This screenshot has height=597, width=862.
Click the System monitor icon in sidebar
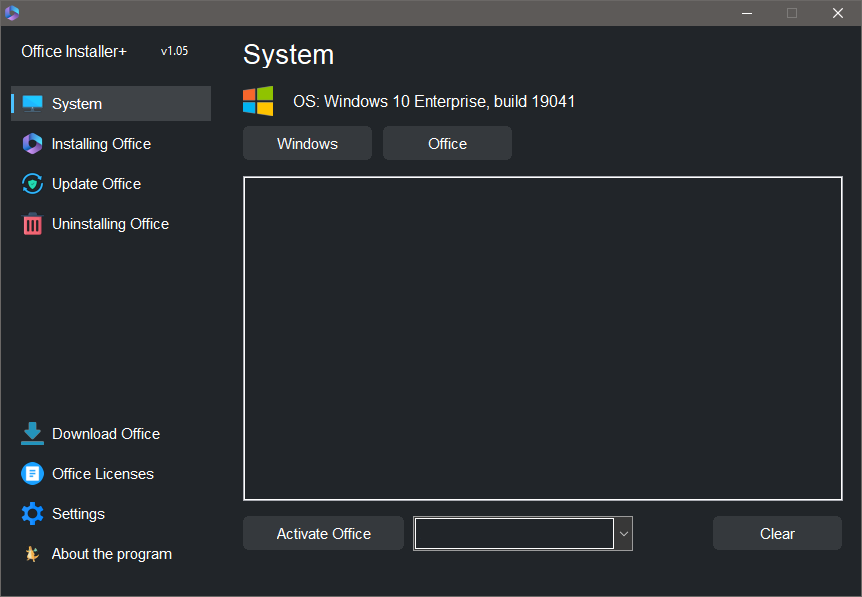tap(33, 104)
